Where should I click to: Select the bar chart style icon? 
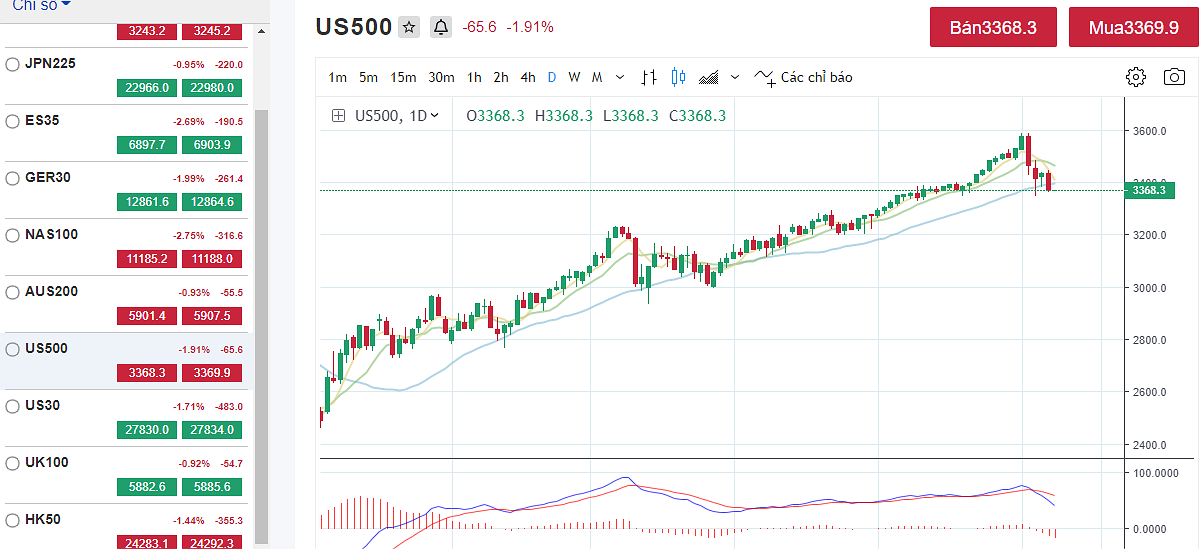pos(649,77)
